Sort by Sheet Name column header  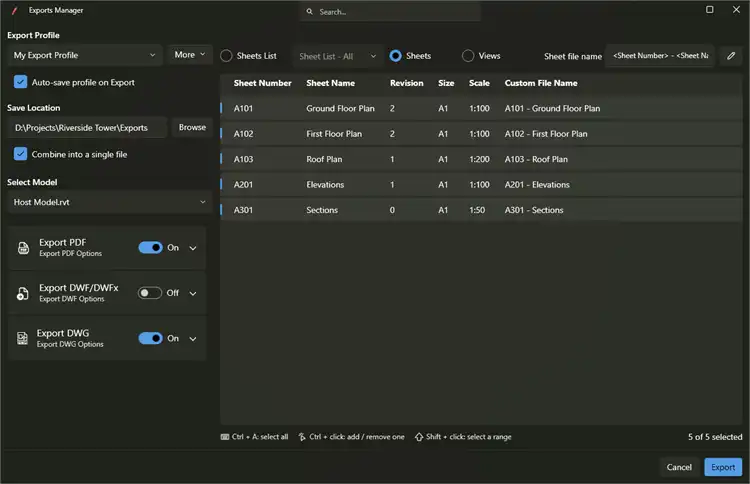click(331, 83)
